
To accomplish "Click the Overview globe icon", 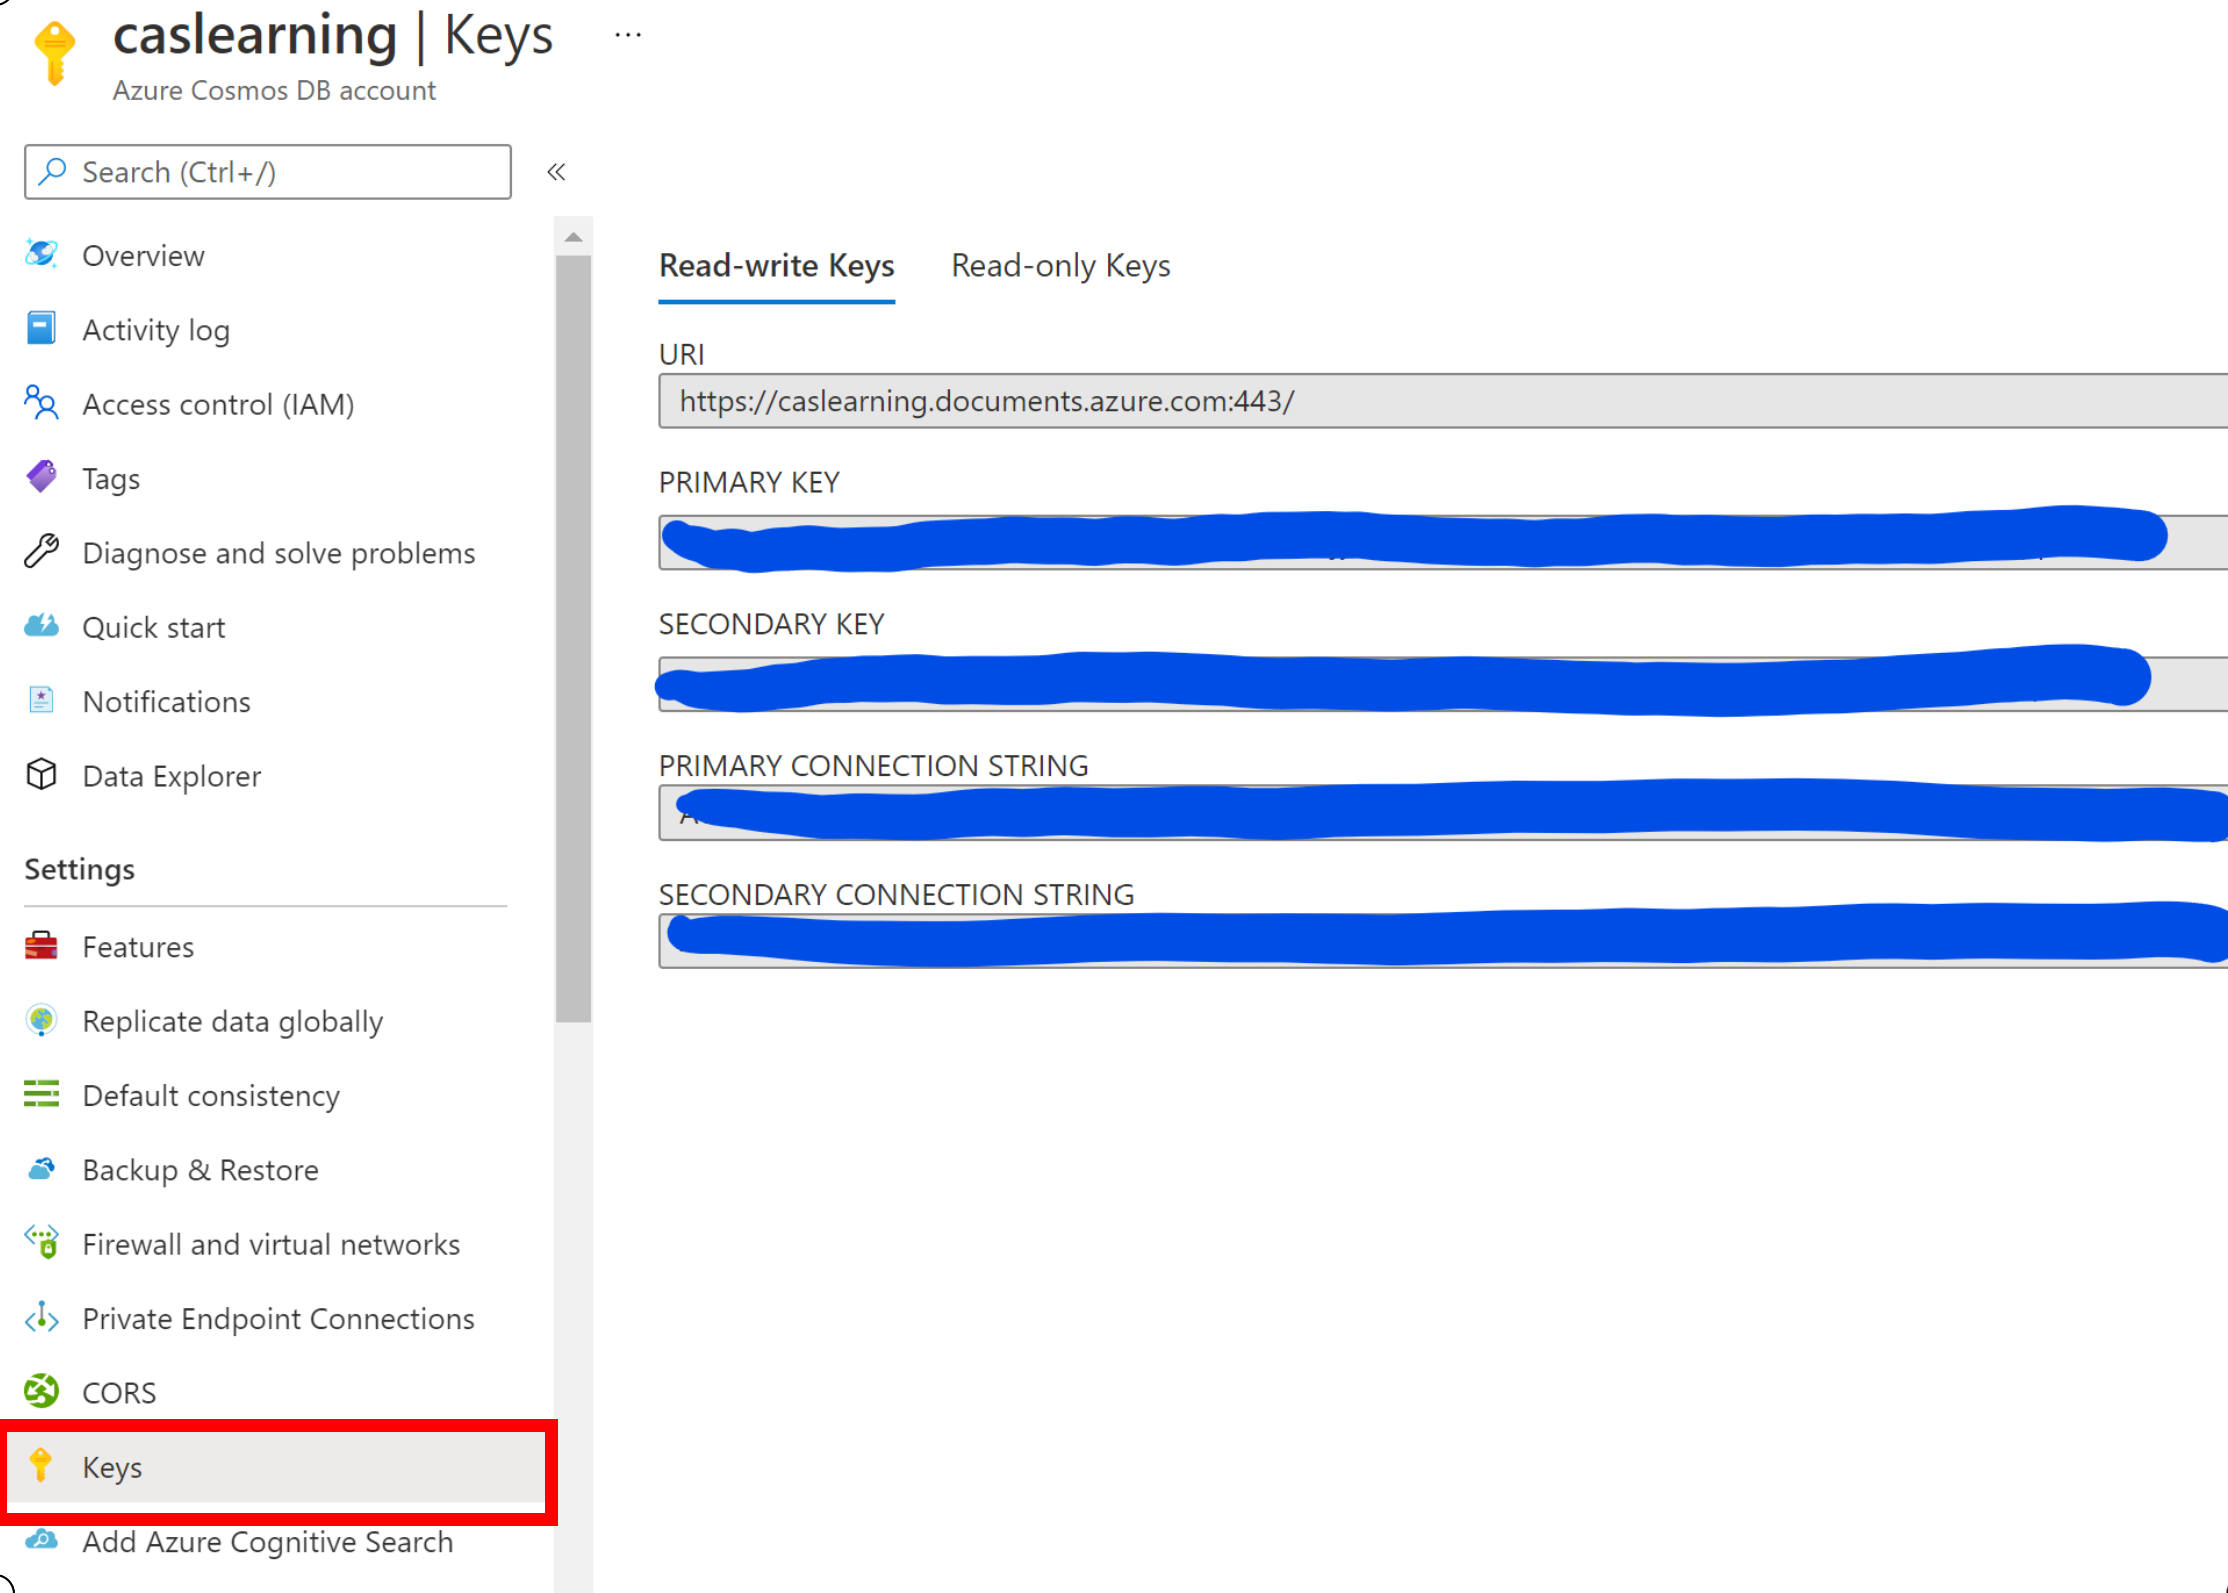I will (x=41, y=254).
